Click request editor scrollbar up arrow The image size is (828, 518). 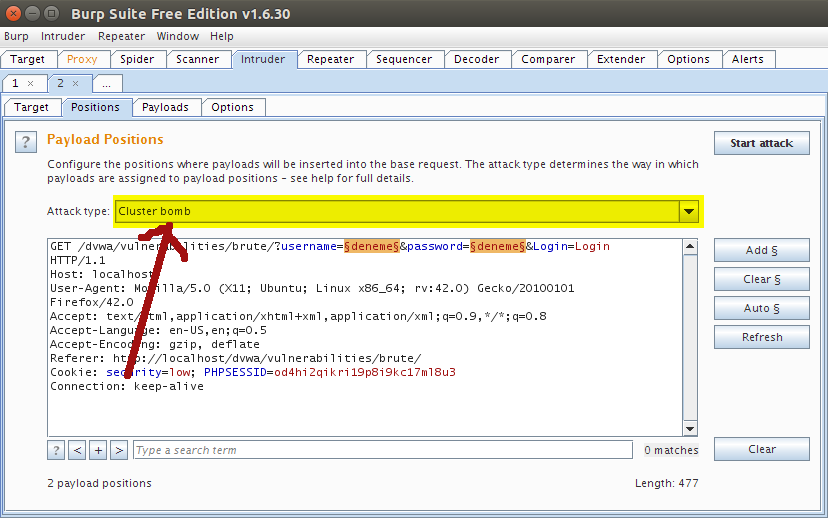pos(690,247)
